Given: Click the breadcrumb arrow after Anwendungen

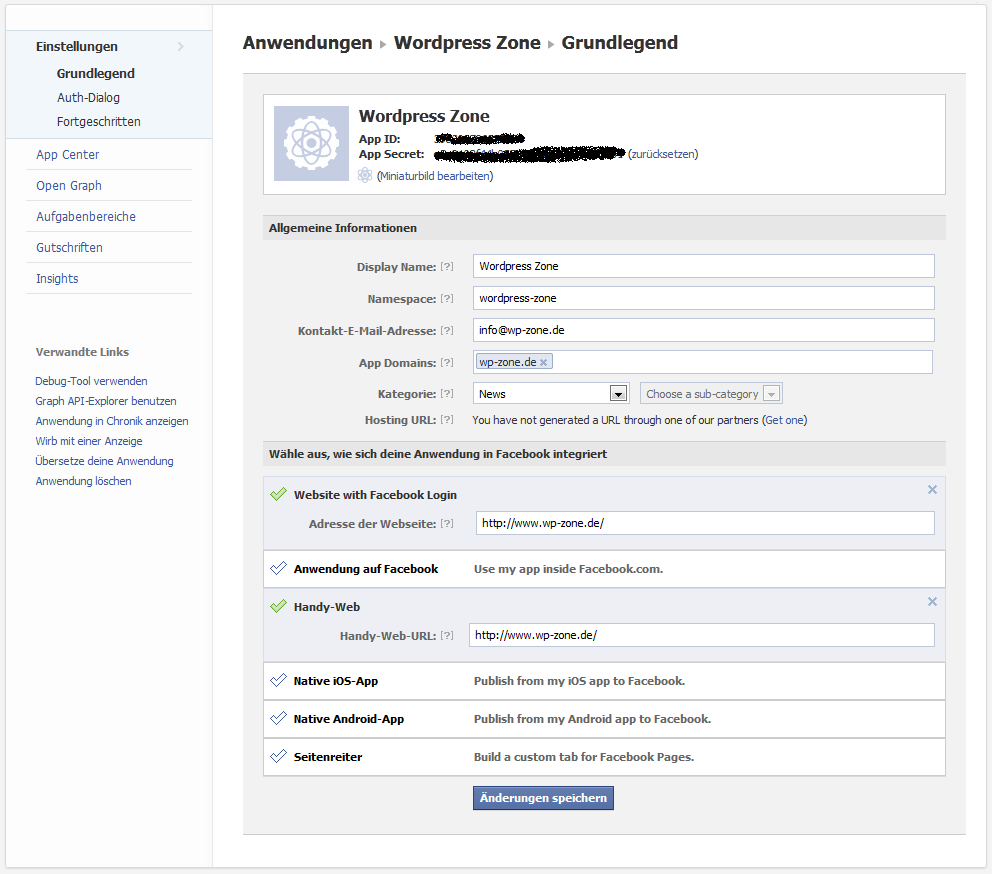Looking at the screenshot, I should pyautogui.click(x=383, y=44).
